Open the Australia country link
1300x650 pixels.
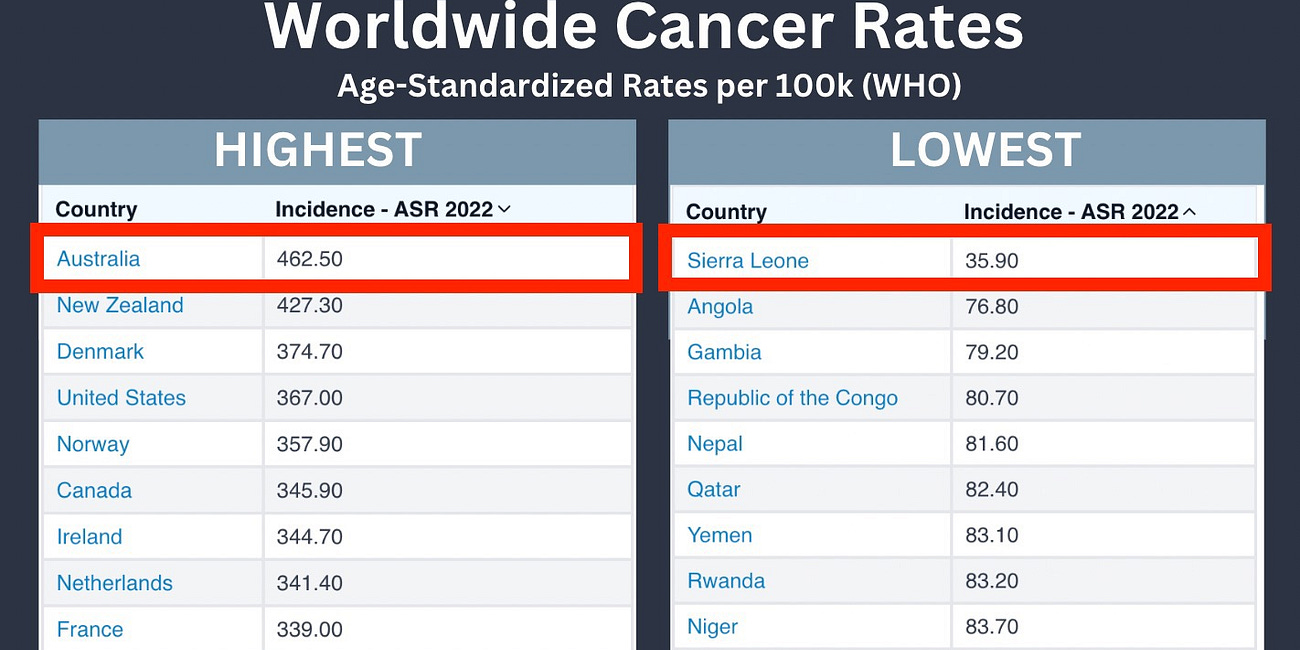tap(98, 258)
